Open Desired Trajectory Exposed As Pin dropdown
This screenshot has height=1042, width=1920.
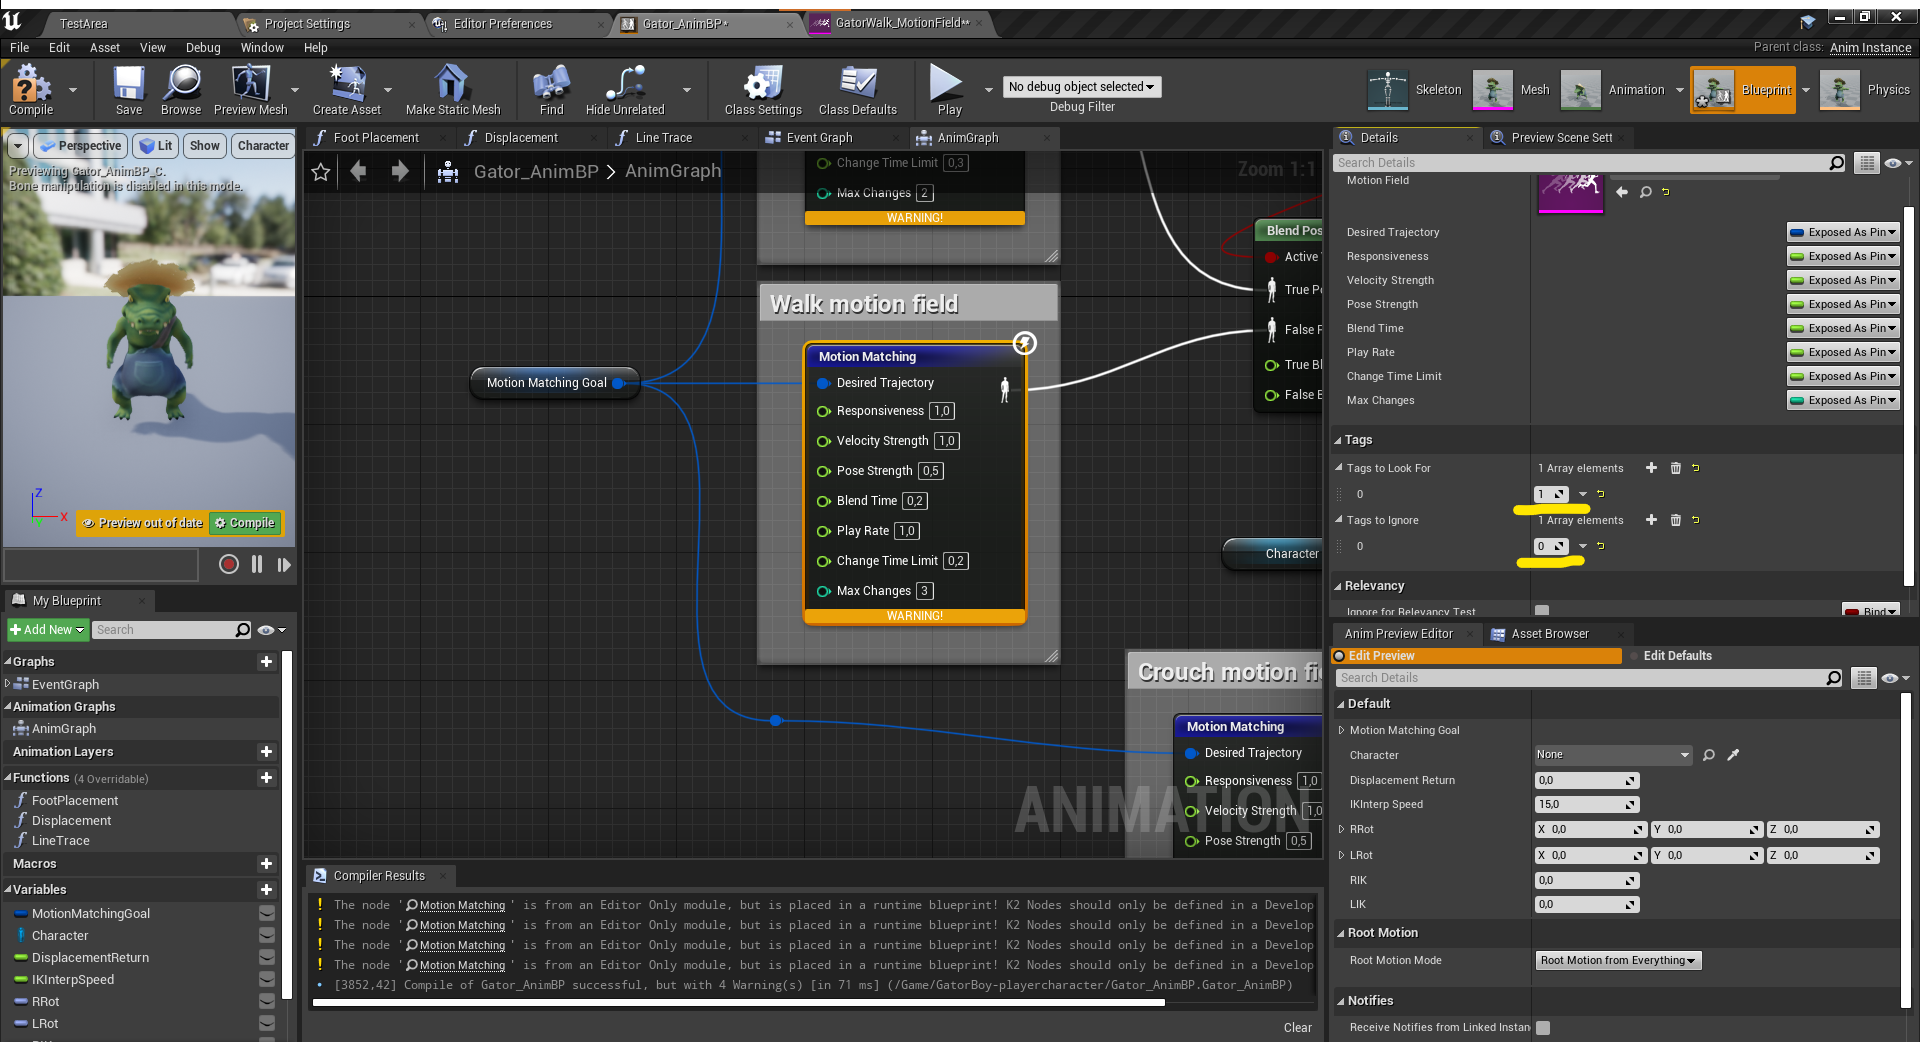(1842, 232)
